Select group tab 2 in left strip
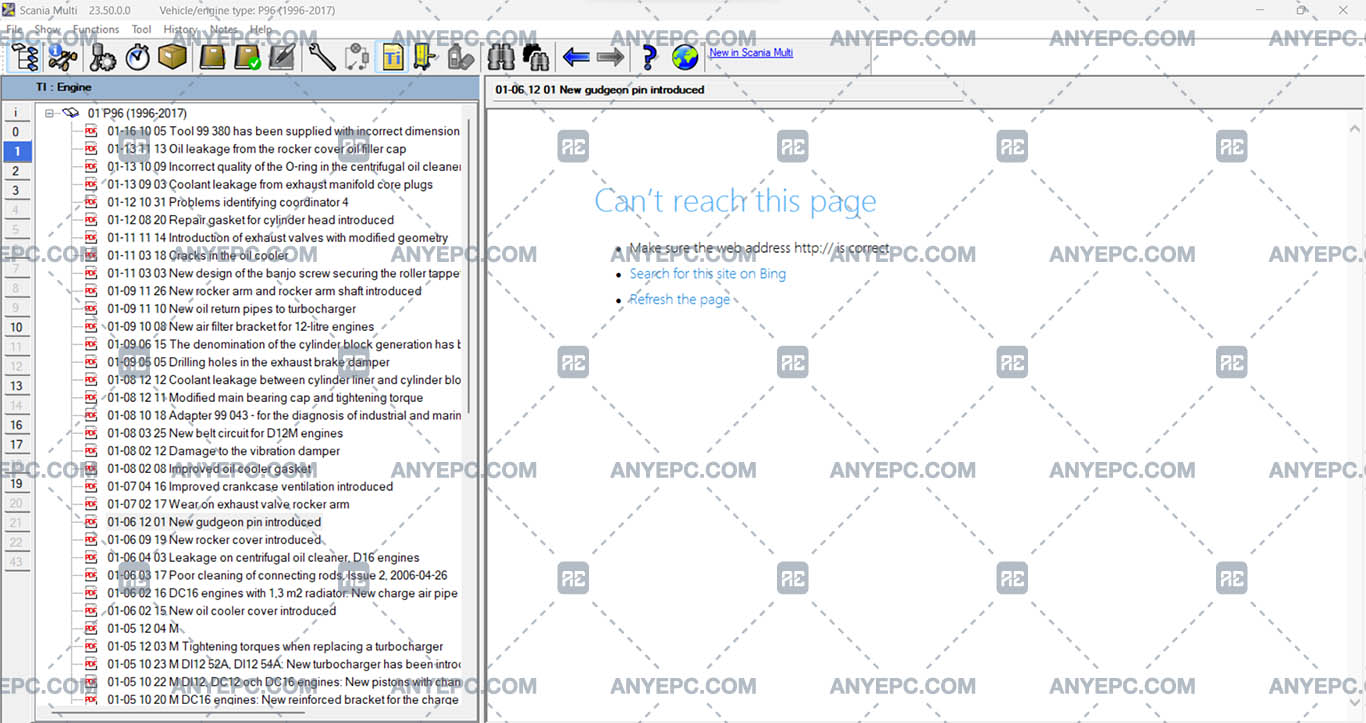This screenshot has width=1366, height=723. click(16, 172)
